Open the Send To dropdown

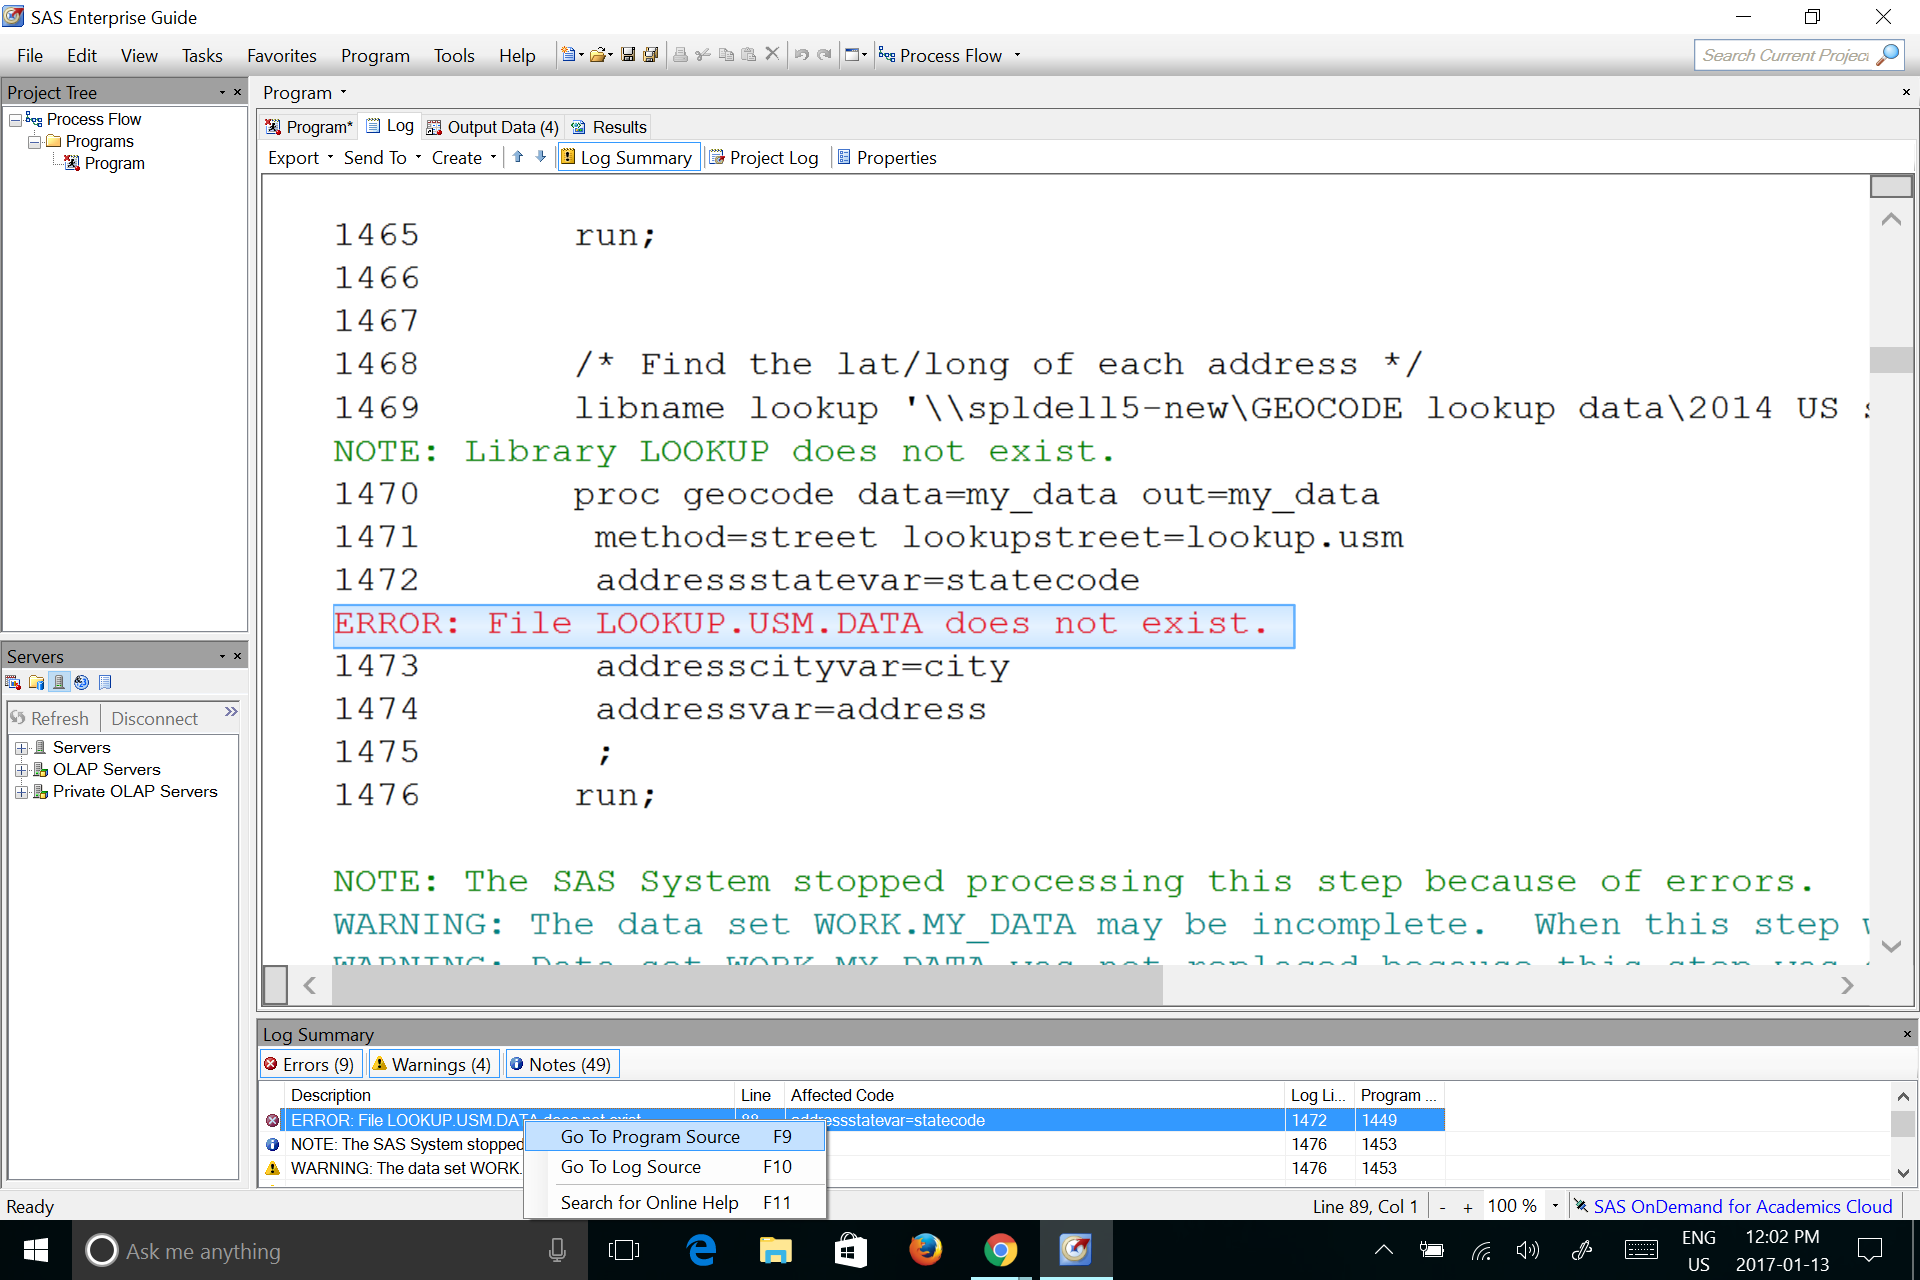[381, 158]
